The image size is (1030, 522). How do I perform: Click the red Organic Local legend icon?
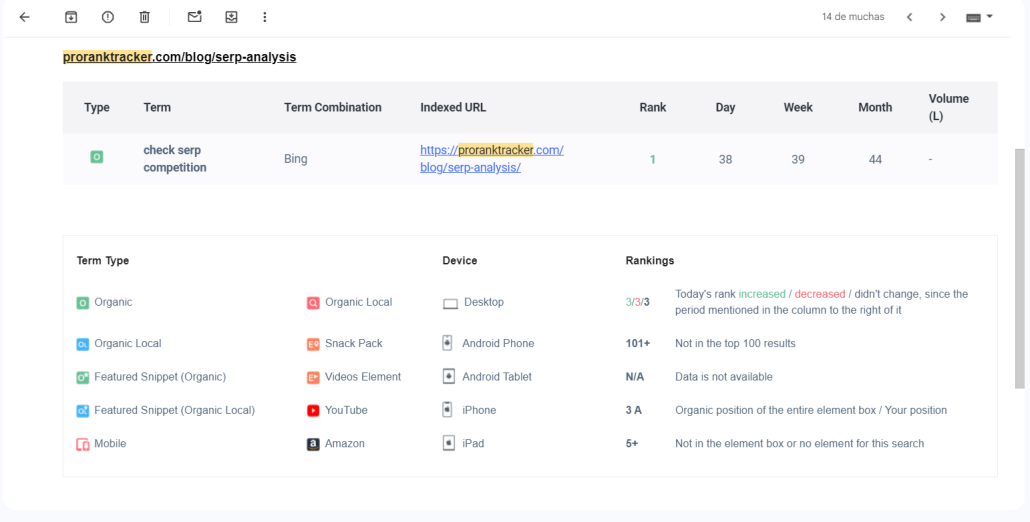(x=313, y=303)
